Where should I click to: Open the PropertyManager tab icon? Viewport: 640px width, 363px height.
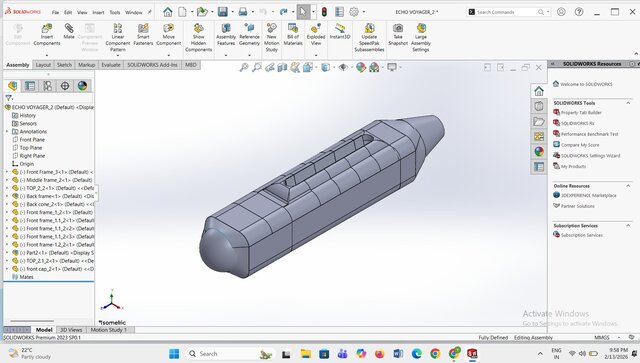[x=30, y=86]
